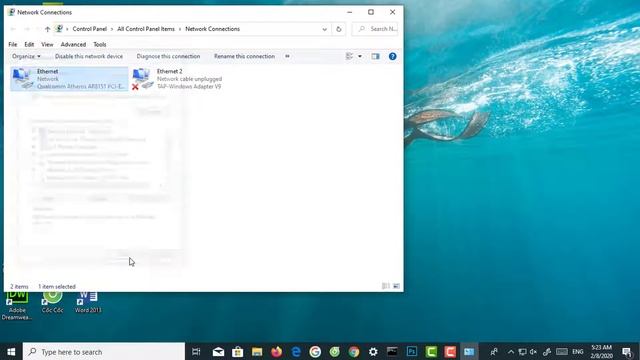Click the Up one level arrow
Screen dimensions: 640x360
pos(47,29)
